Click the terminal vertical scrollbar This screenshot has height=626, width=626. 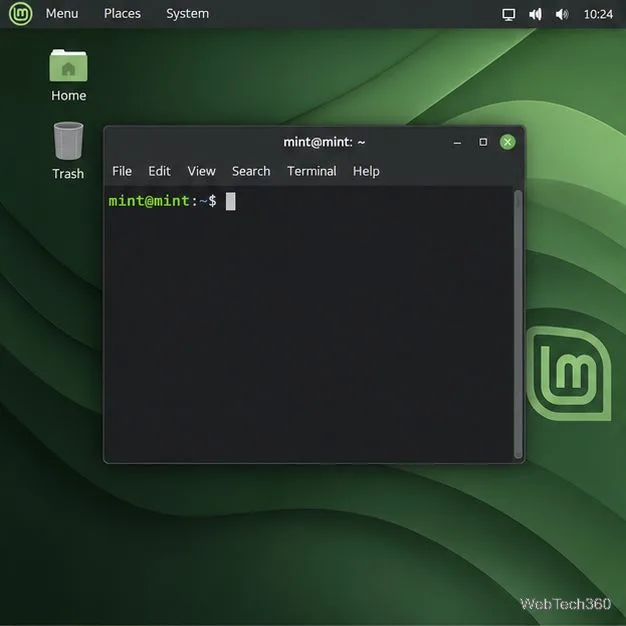tap(518, 324)
